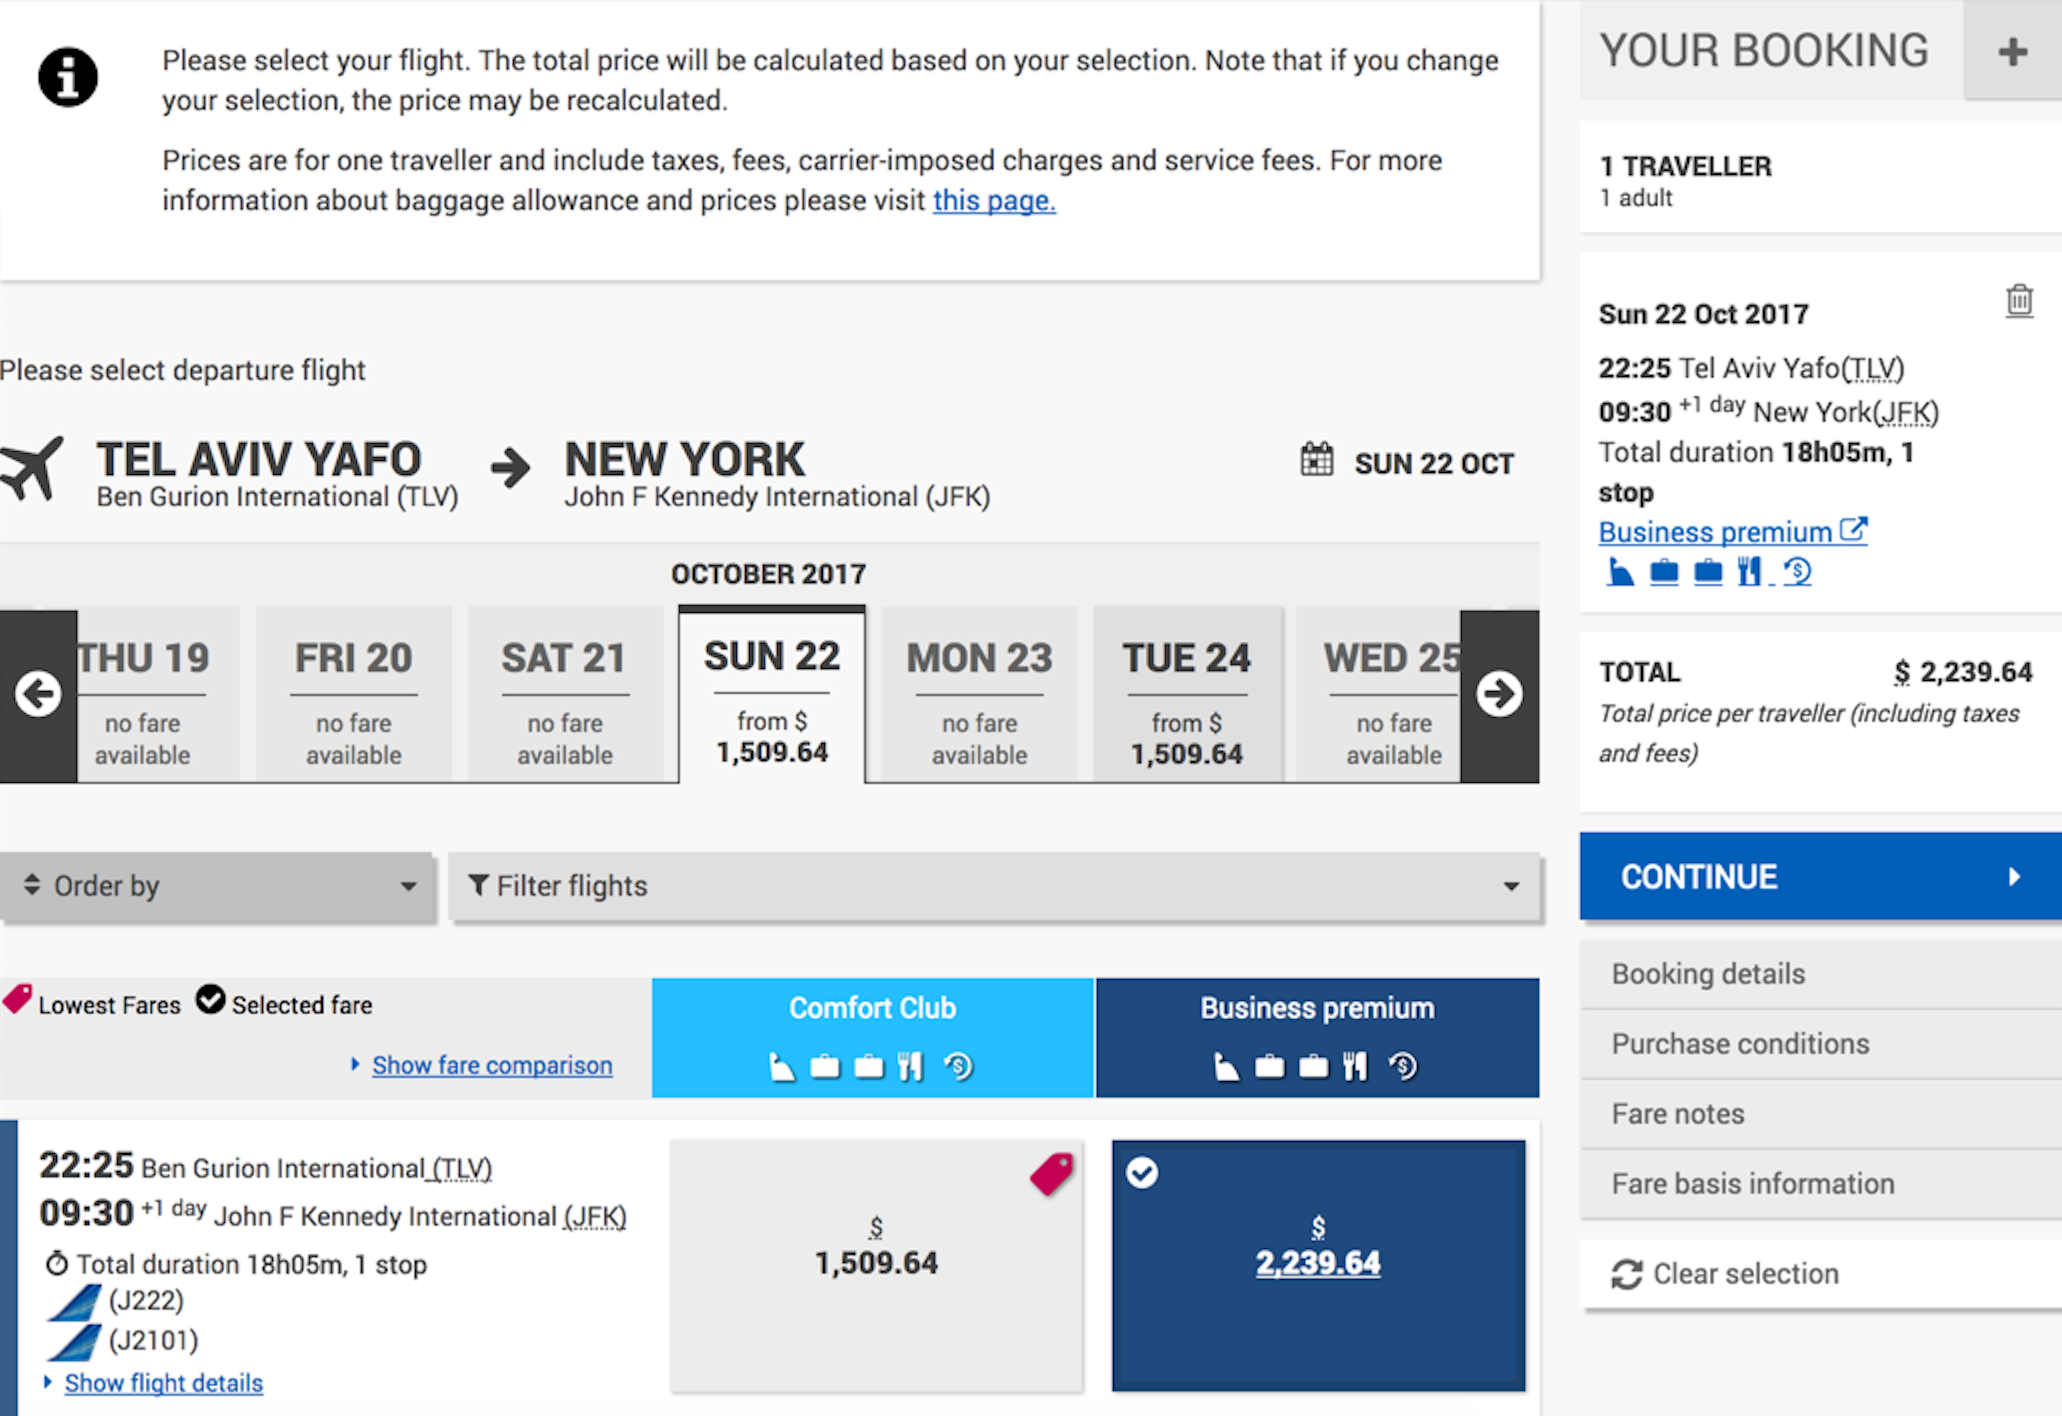Expand Show flight details

pyautogui.click(x=163, y=1383)
